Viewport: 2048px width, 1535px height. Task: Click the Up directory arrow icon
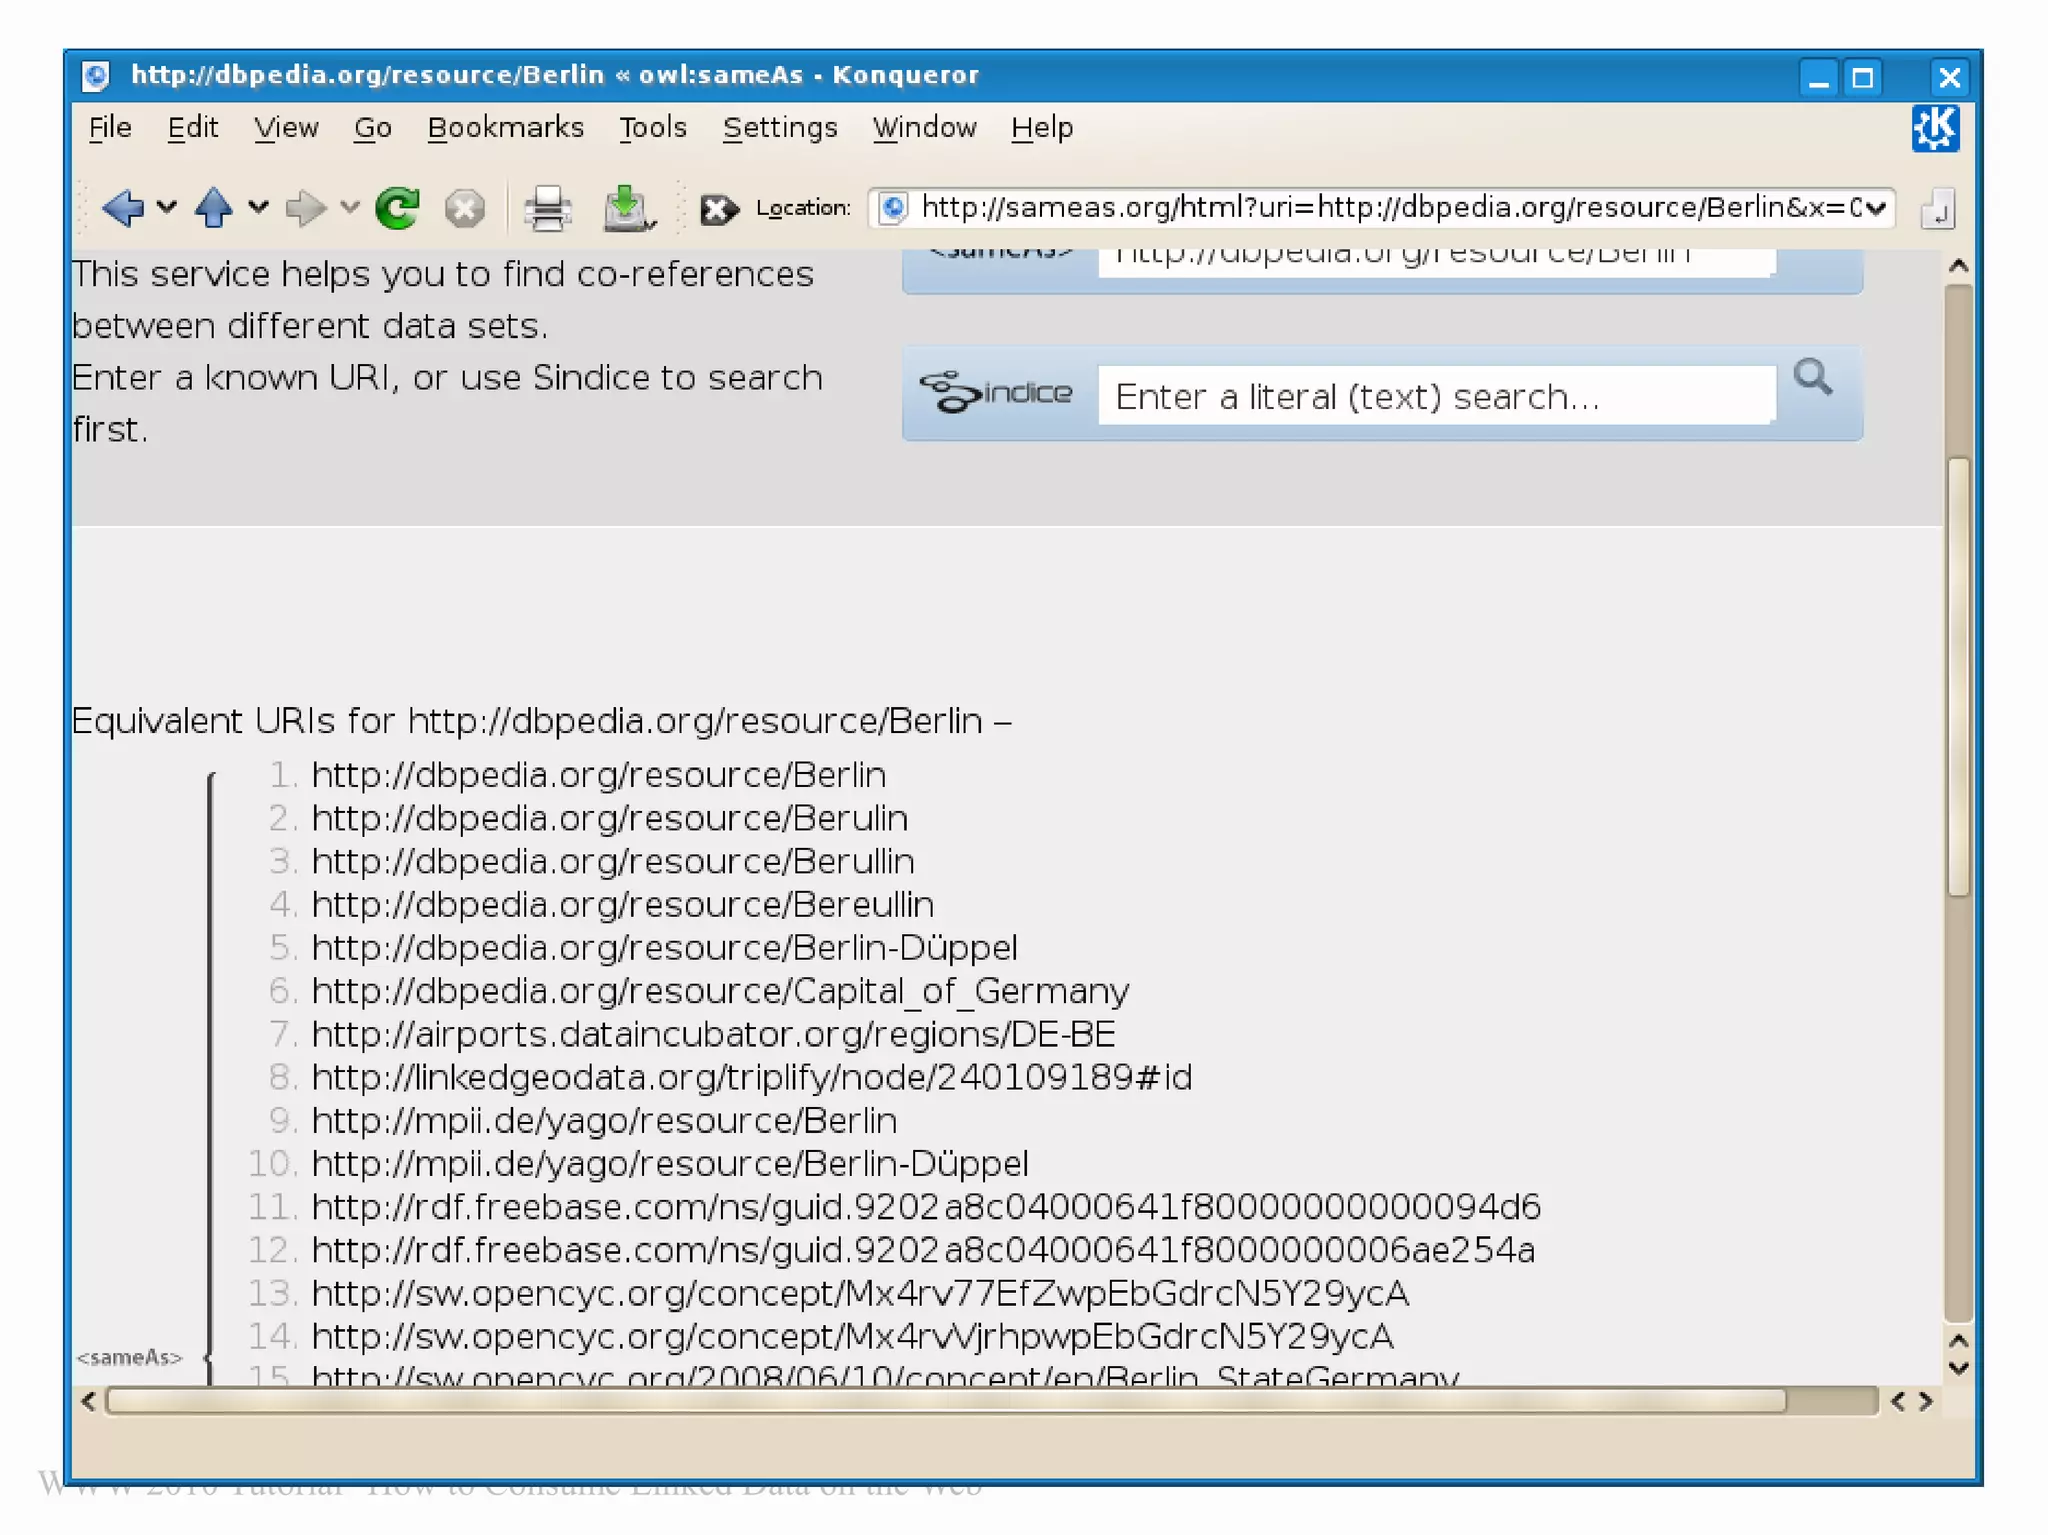tap(213, 208)
